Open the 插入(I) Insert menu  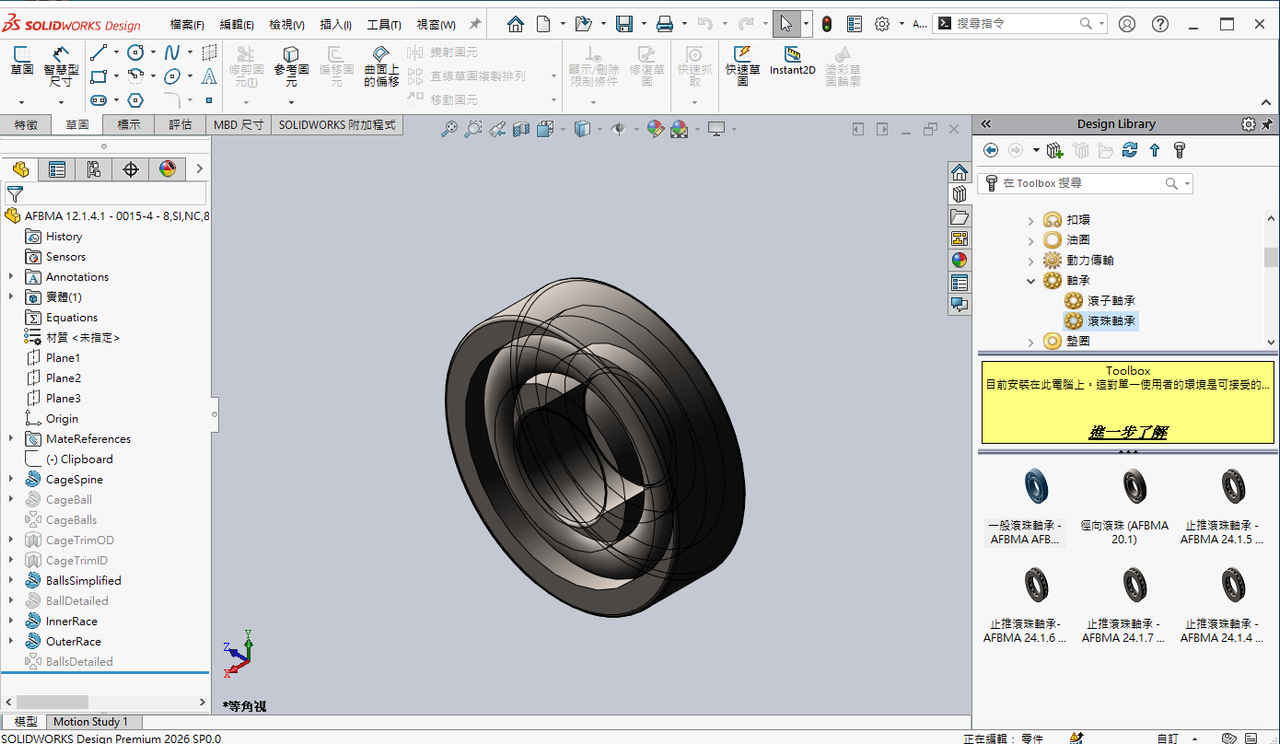pyautogui.click(x=333, y=25)
